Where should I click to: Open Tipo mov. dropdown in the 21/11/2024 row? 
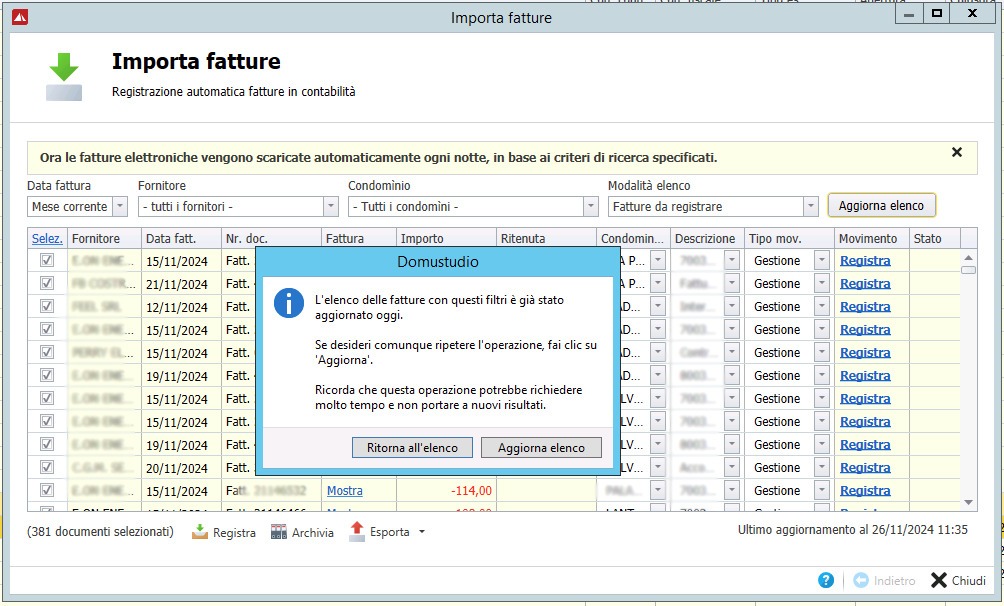click(x=822, y=283)
